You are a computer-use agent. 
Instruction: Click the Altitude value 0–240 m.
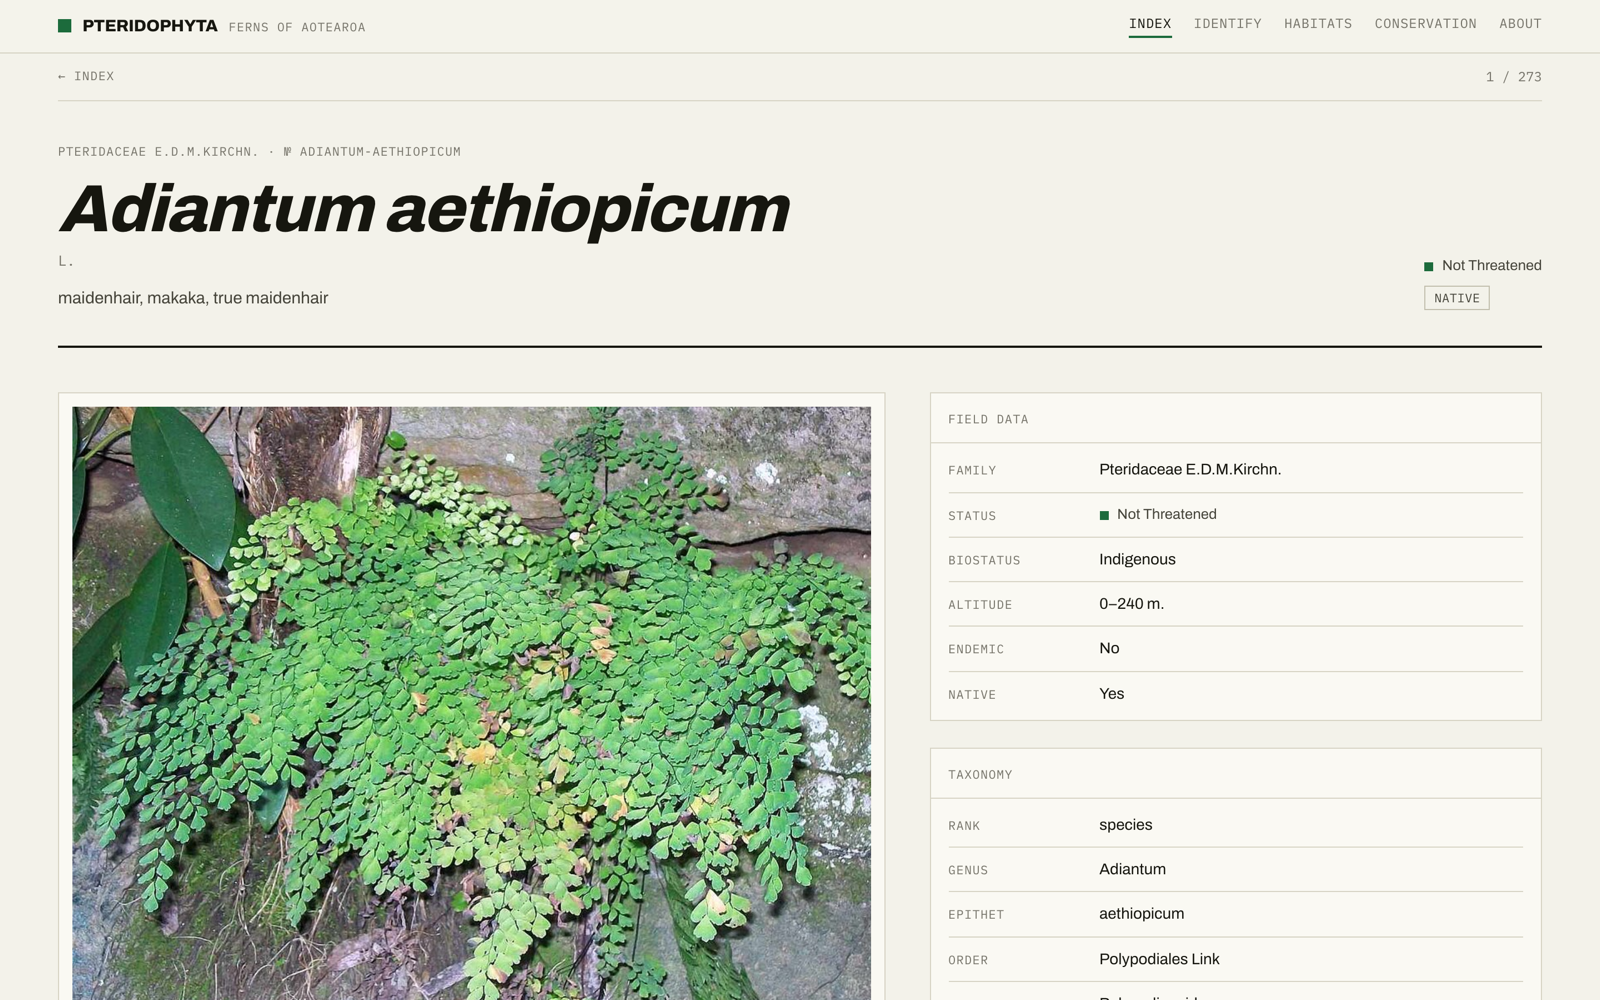[1131, 604]
